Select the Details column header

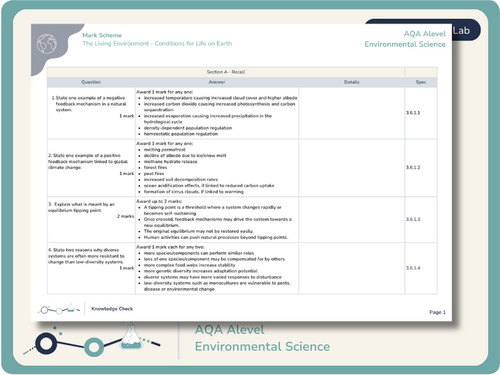click(x=352, y=82)
